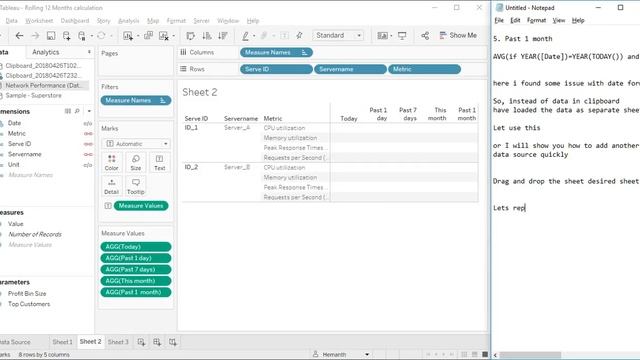Select the Profit Bin Size parameter
This screenshot has width=640, height=360.
coord(27,293)
